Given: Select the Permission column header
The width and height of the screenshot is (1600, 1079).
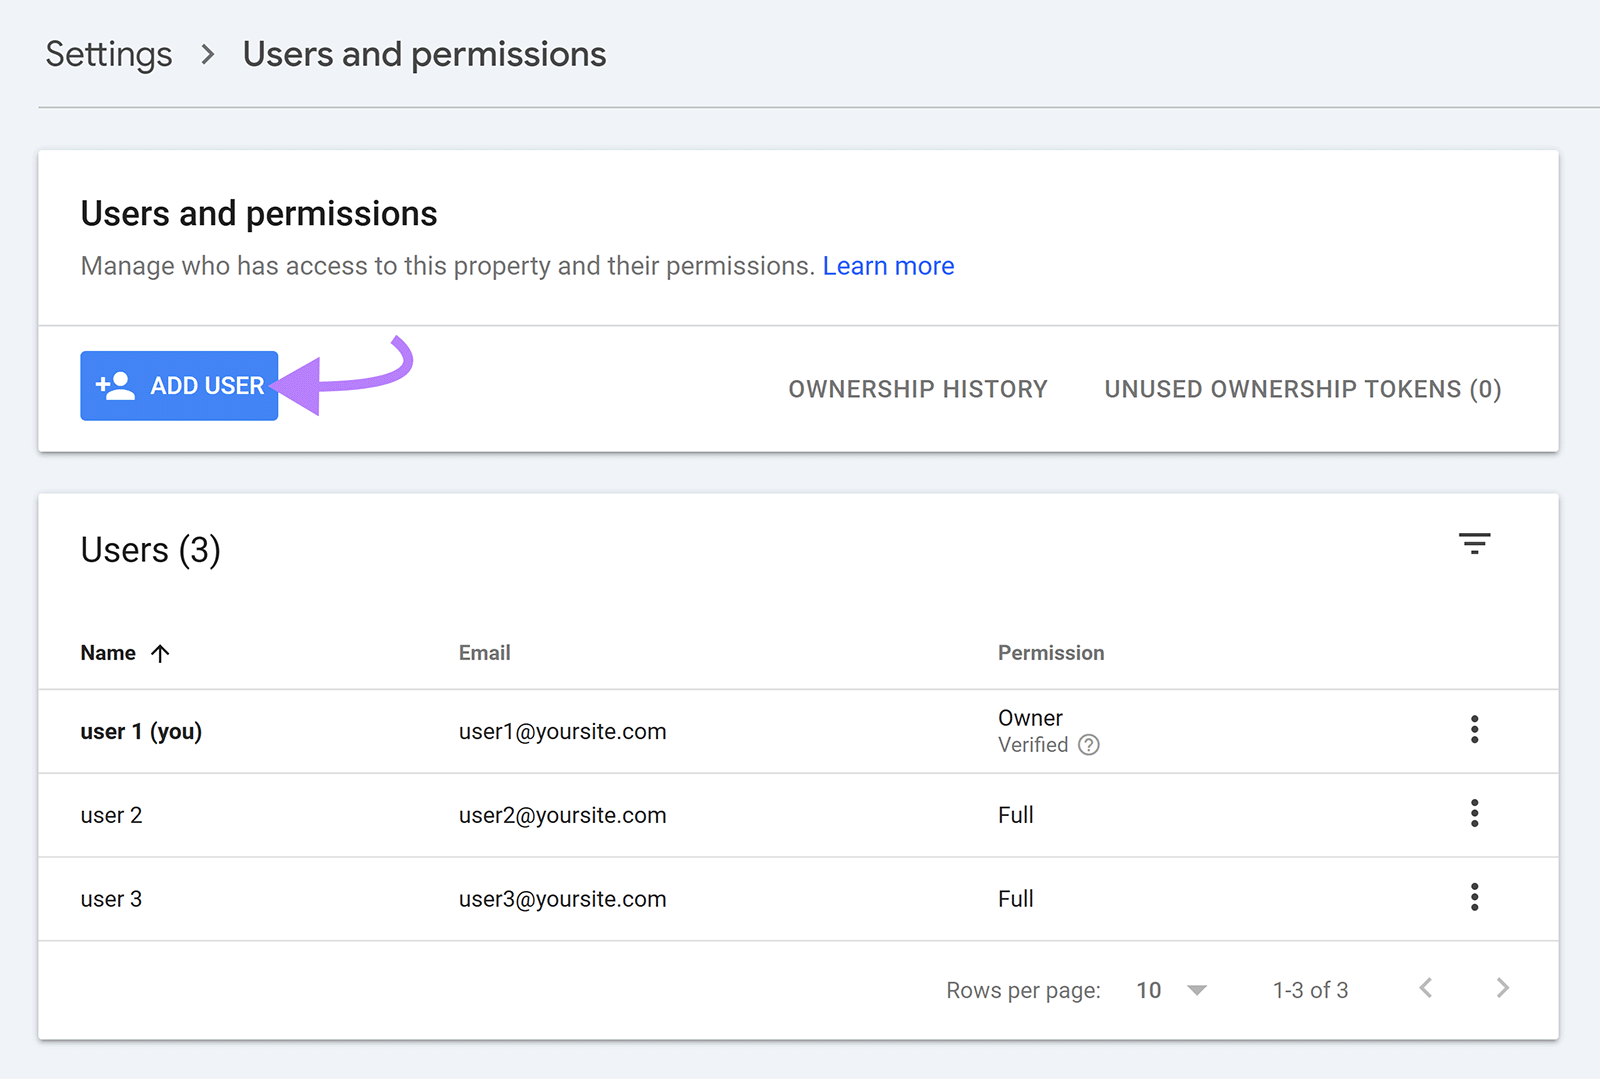Looking at the screenshot, I should point(1050,653).
